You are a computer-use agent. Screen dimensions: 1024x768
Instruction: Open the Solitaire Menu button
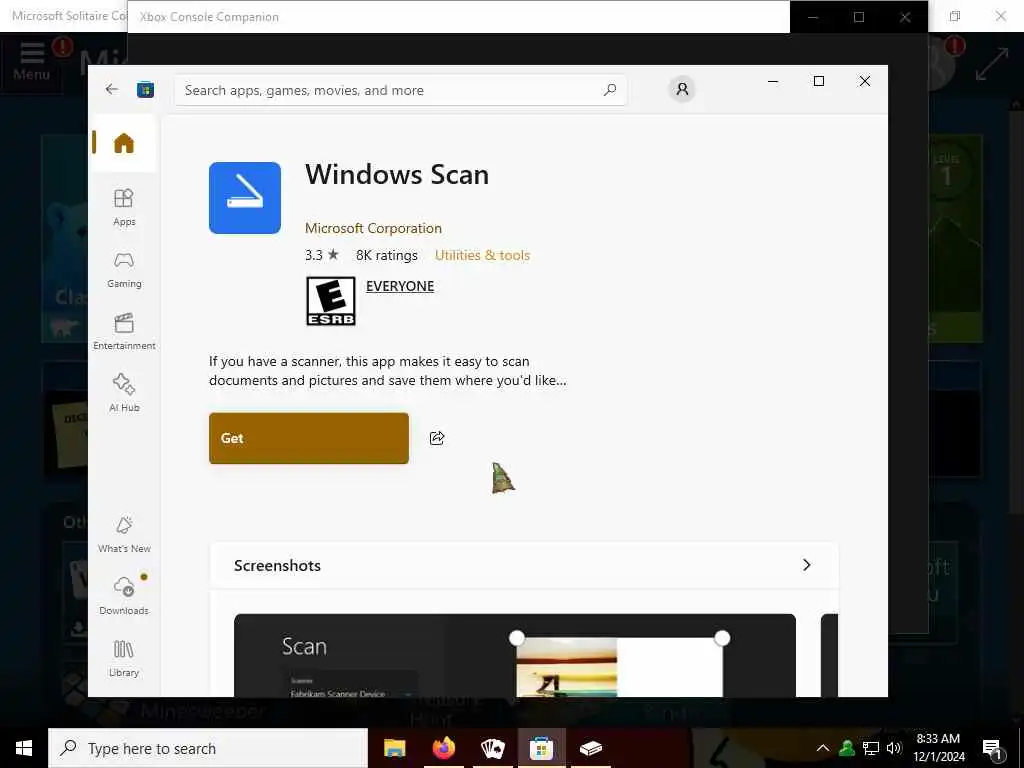point(31,61)
